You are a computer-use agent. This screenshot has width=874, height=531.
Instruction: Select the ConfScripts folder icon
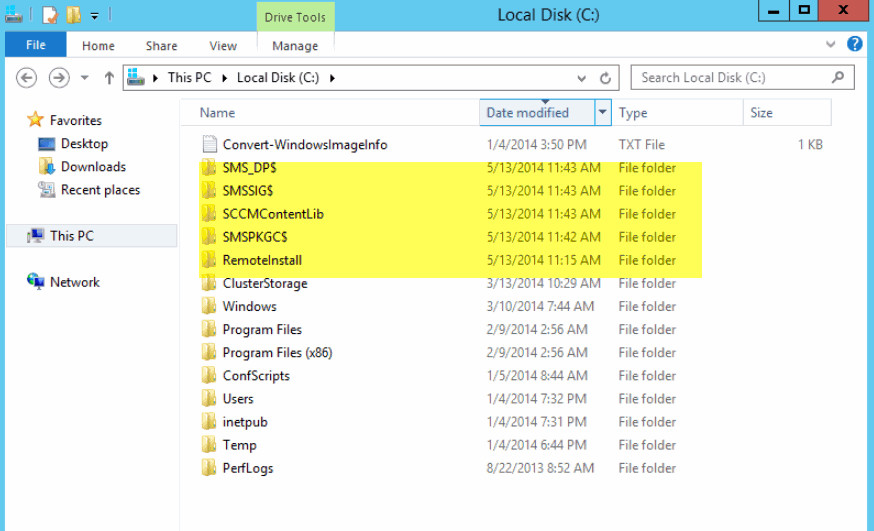[209, 376]
